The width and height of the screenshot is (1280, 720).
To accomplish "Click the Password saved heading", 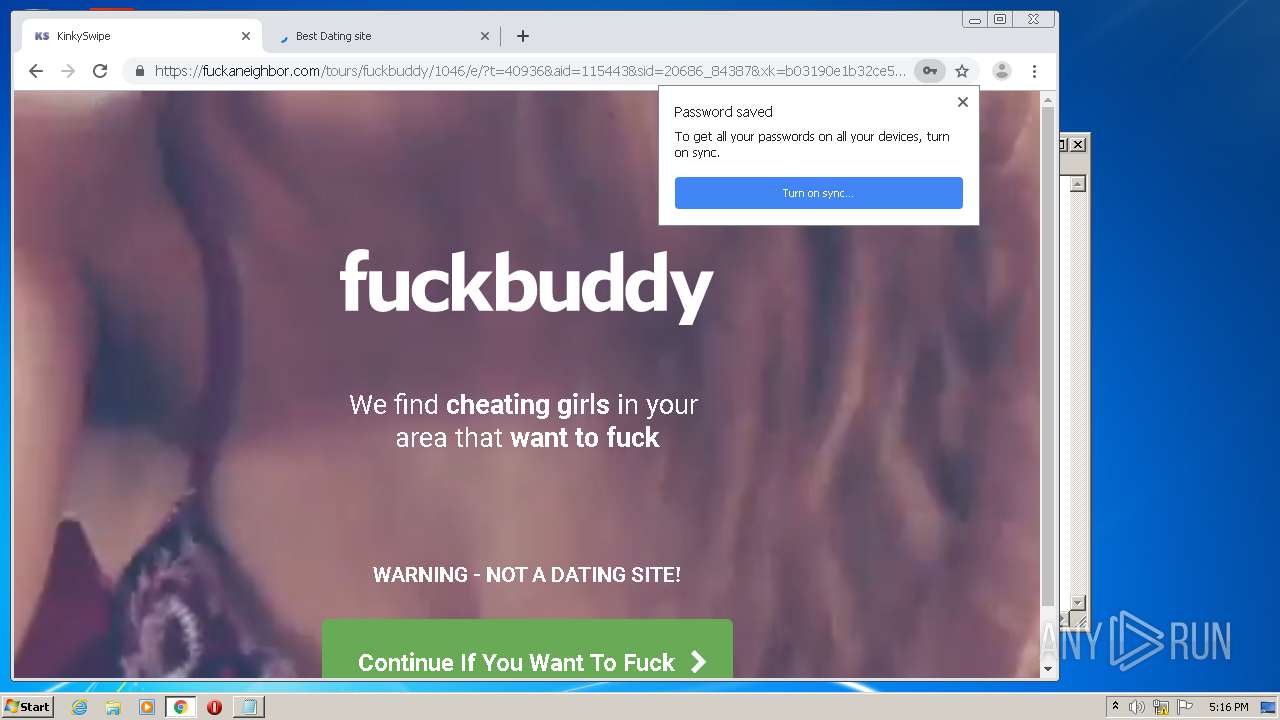I will 723,112.
